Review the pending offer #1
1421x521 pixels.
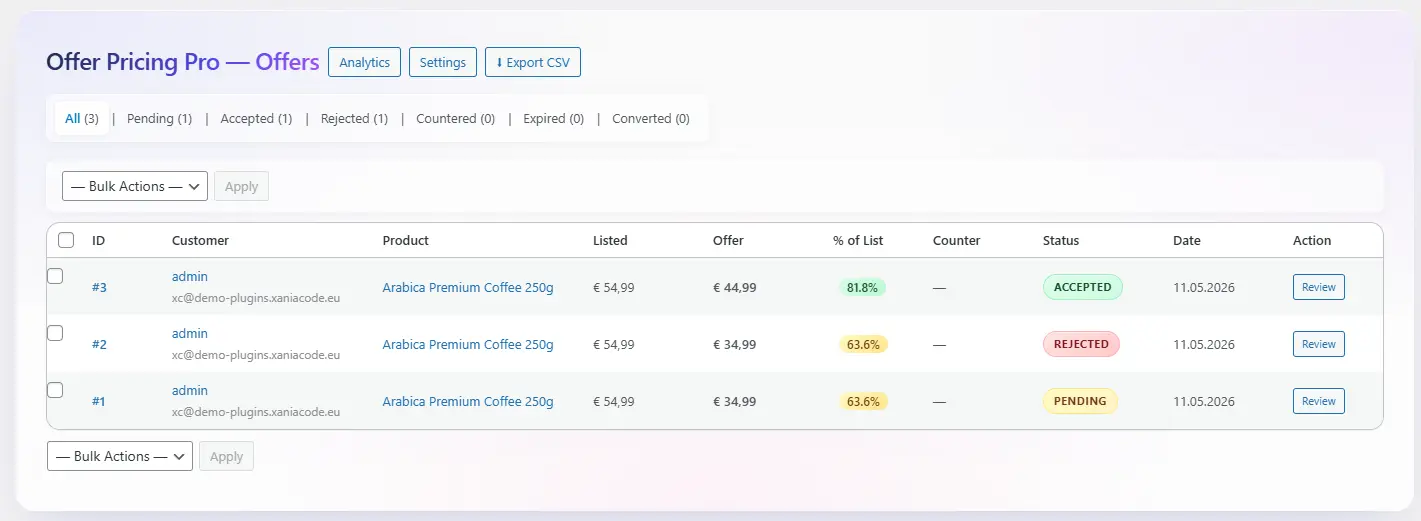(x=1319, y=401)
